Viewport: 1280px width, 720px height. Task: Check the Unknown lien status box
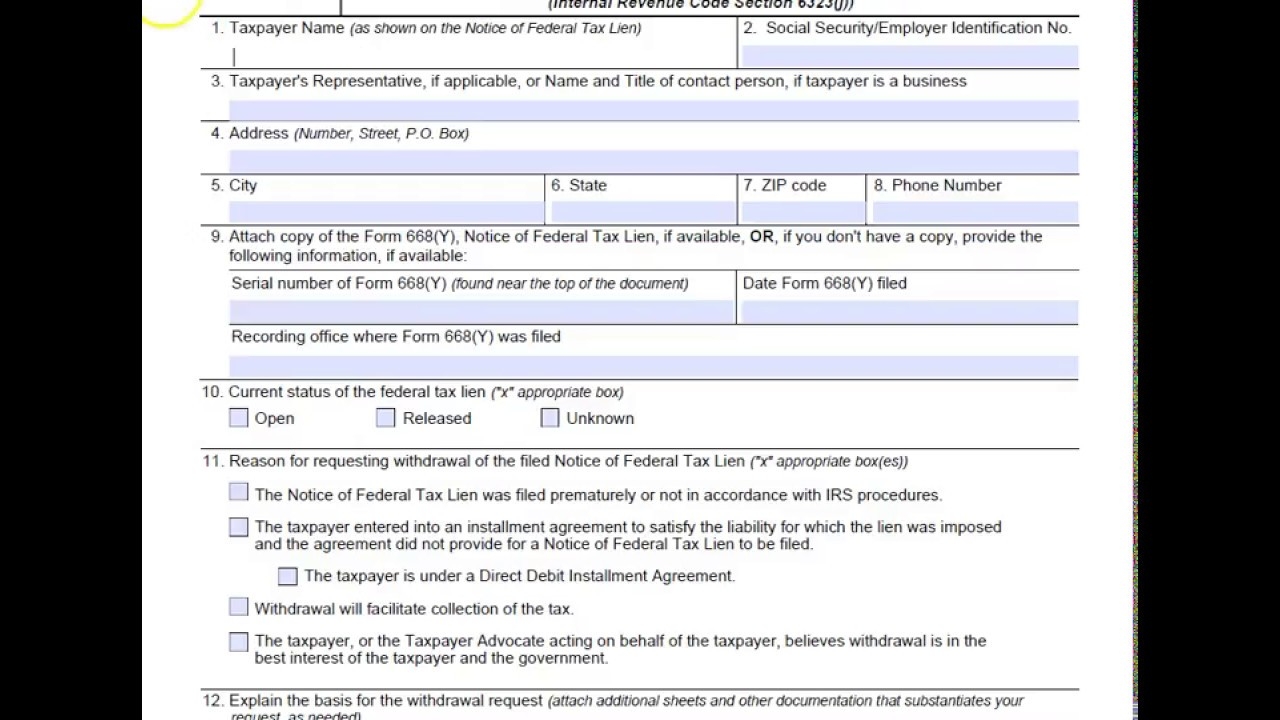point(550,418)
